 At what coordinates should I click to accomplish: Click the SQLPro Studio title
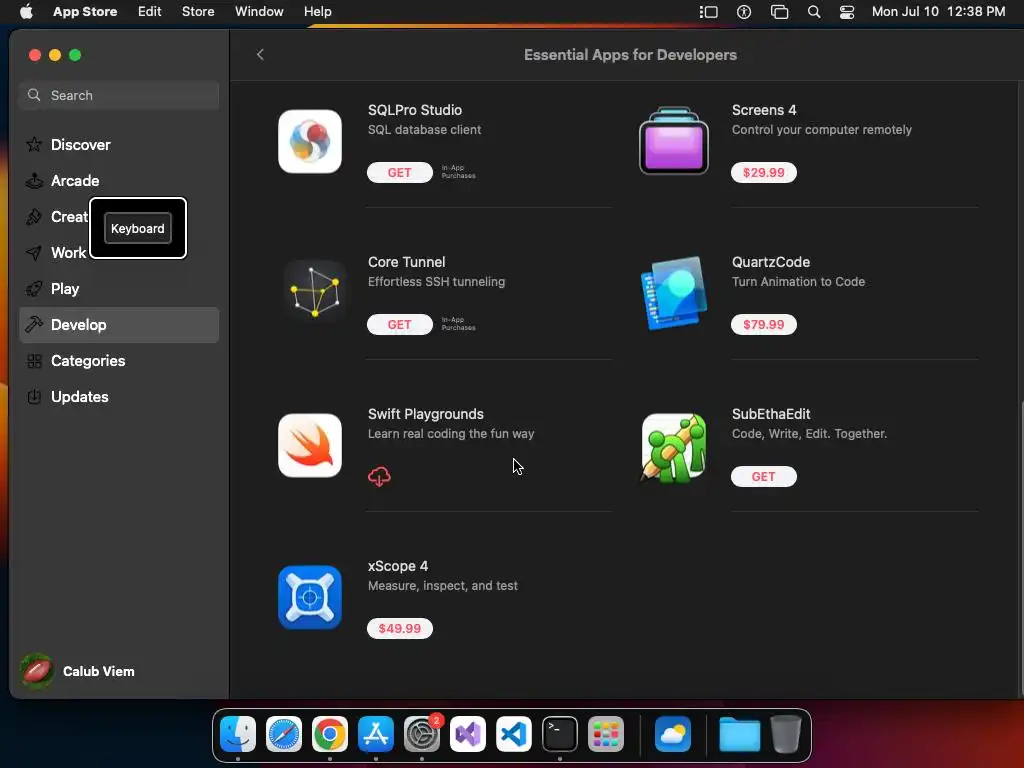point(415,110)
